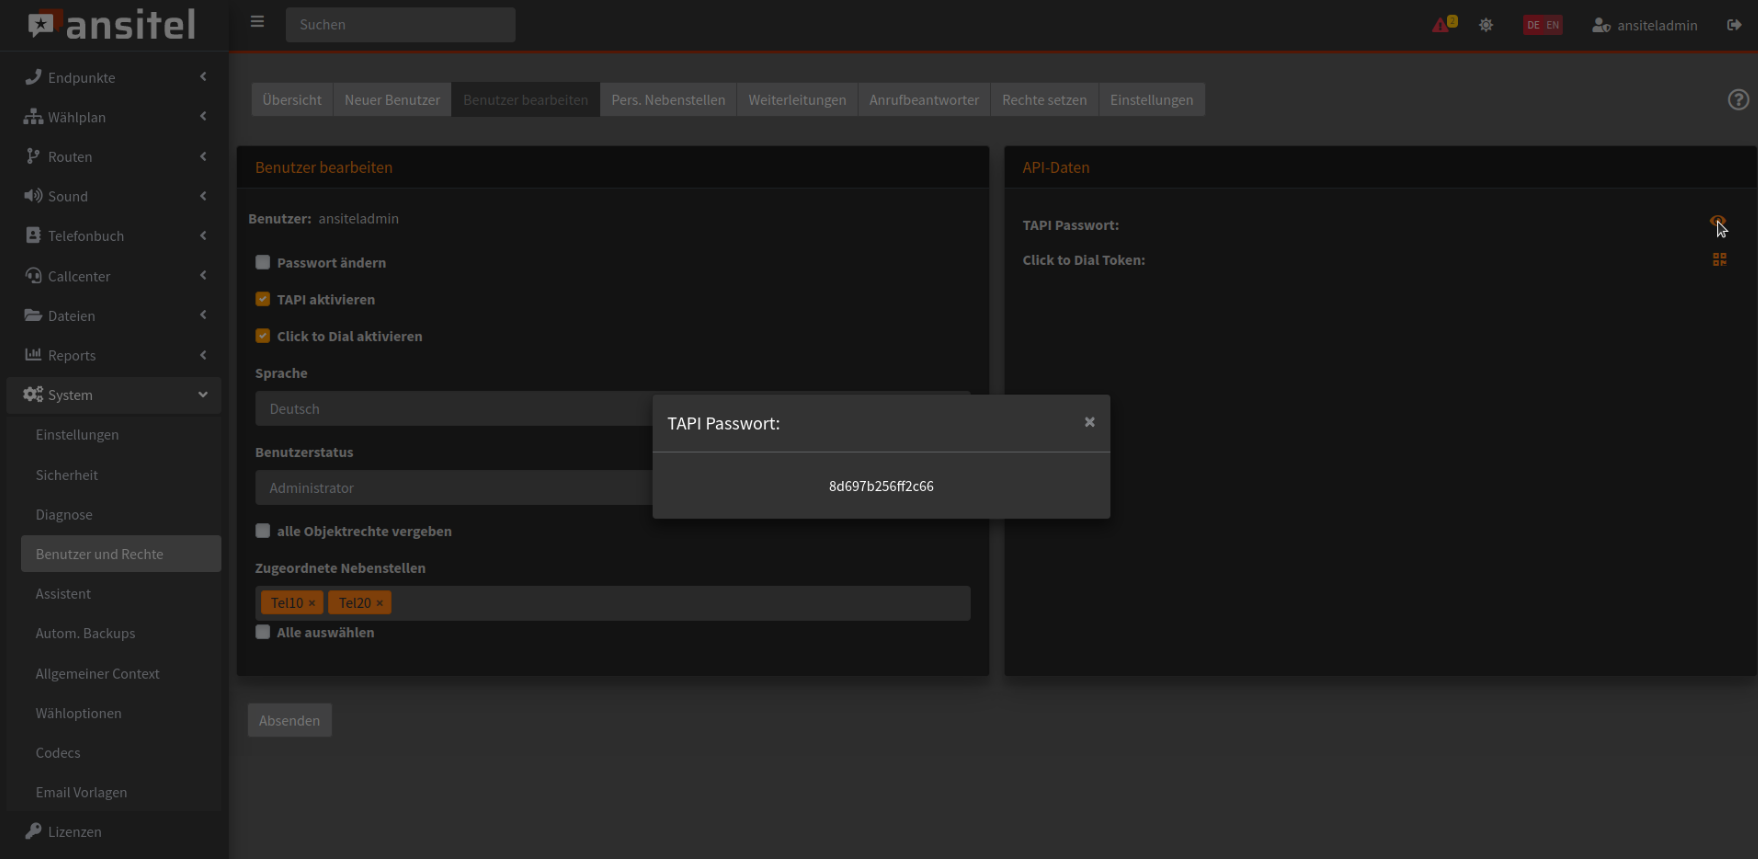The height and width of the screenshot is (859, 1758).
Task: Remove the Tel20 extension tag
Action: tap(379, 603)
